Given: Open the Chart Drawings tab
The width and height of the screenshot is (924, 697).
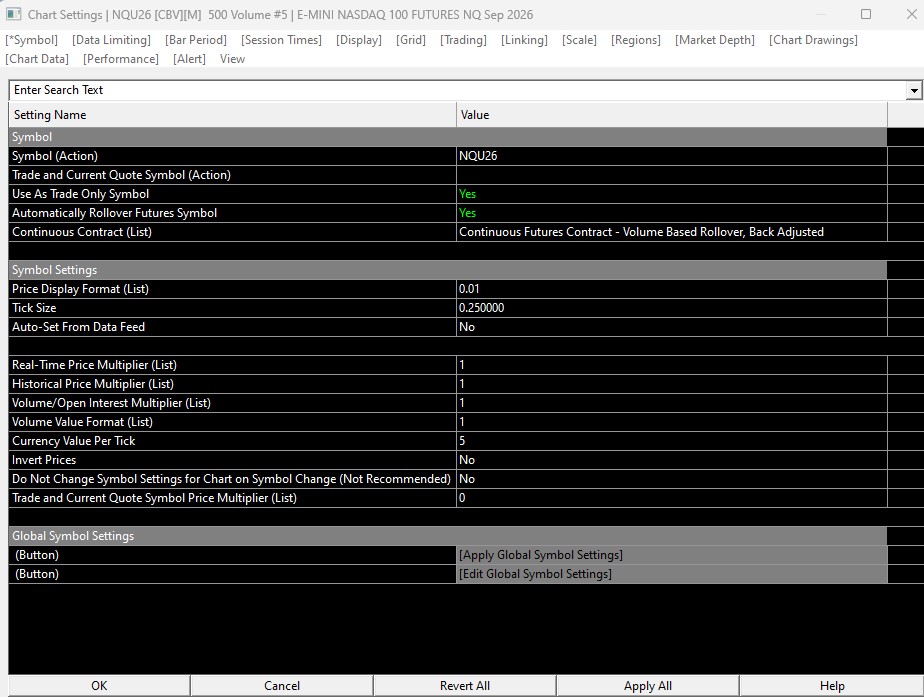Looking at the screenshot, I should point(813,40).
